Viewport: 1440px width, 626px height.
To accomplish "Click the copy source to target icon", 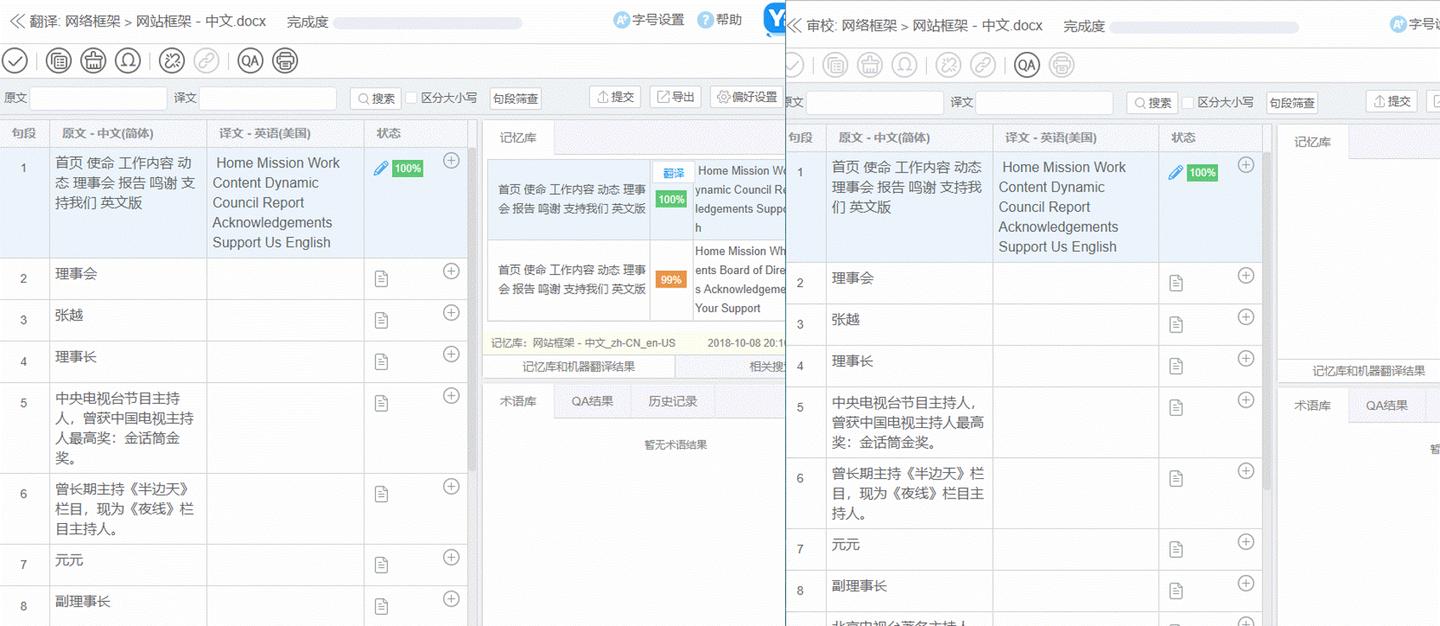I will point(58,61).
